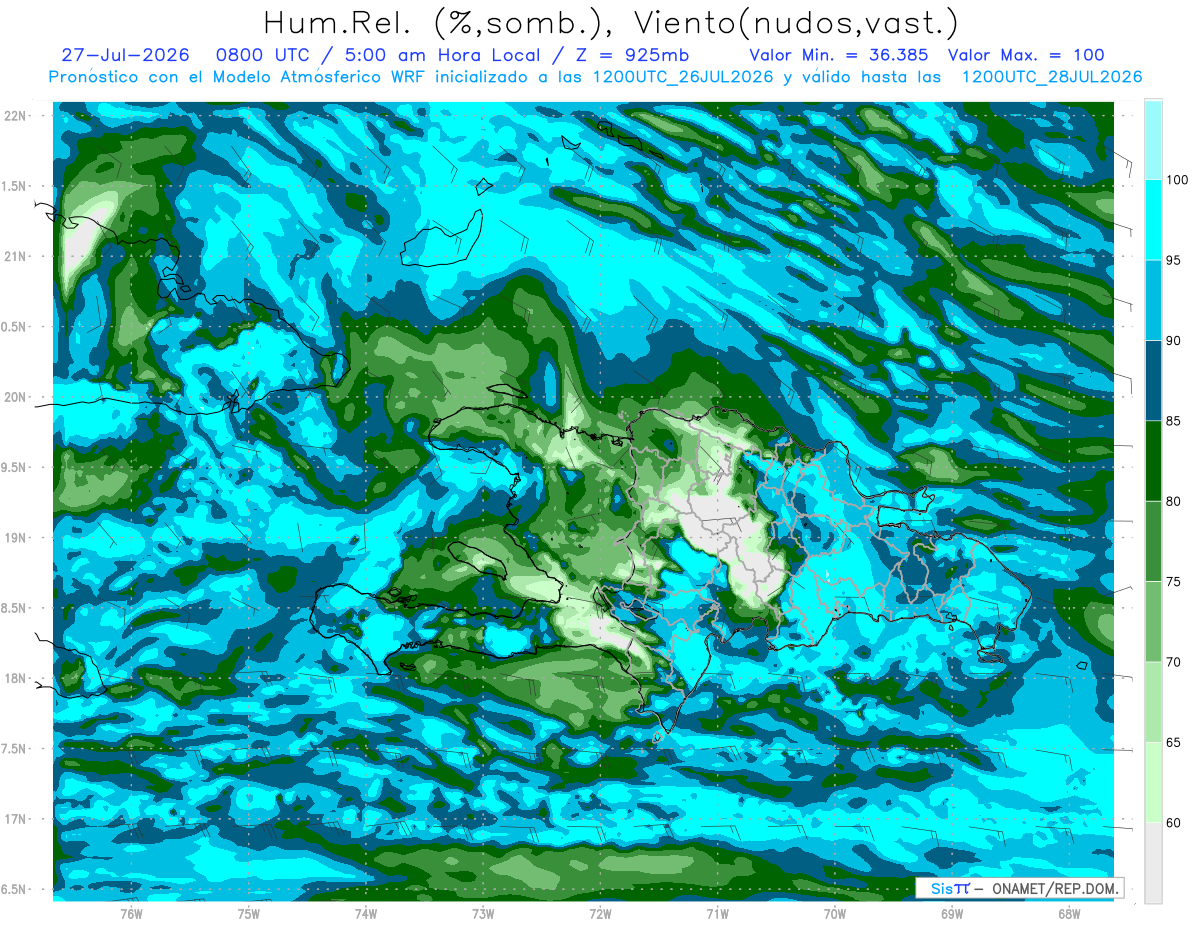This screenshot has height=927, width=1200.
Task: Click the longitude axis label '69W'
Action: (x=952, y=913)
